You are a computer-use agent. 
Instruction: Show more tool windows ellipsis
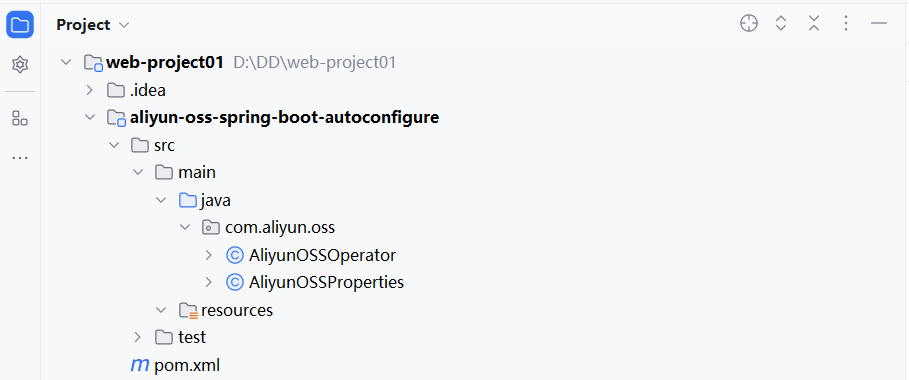20,158
